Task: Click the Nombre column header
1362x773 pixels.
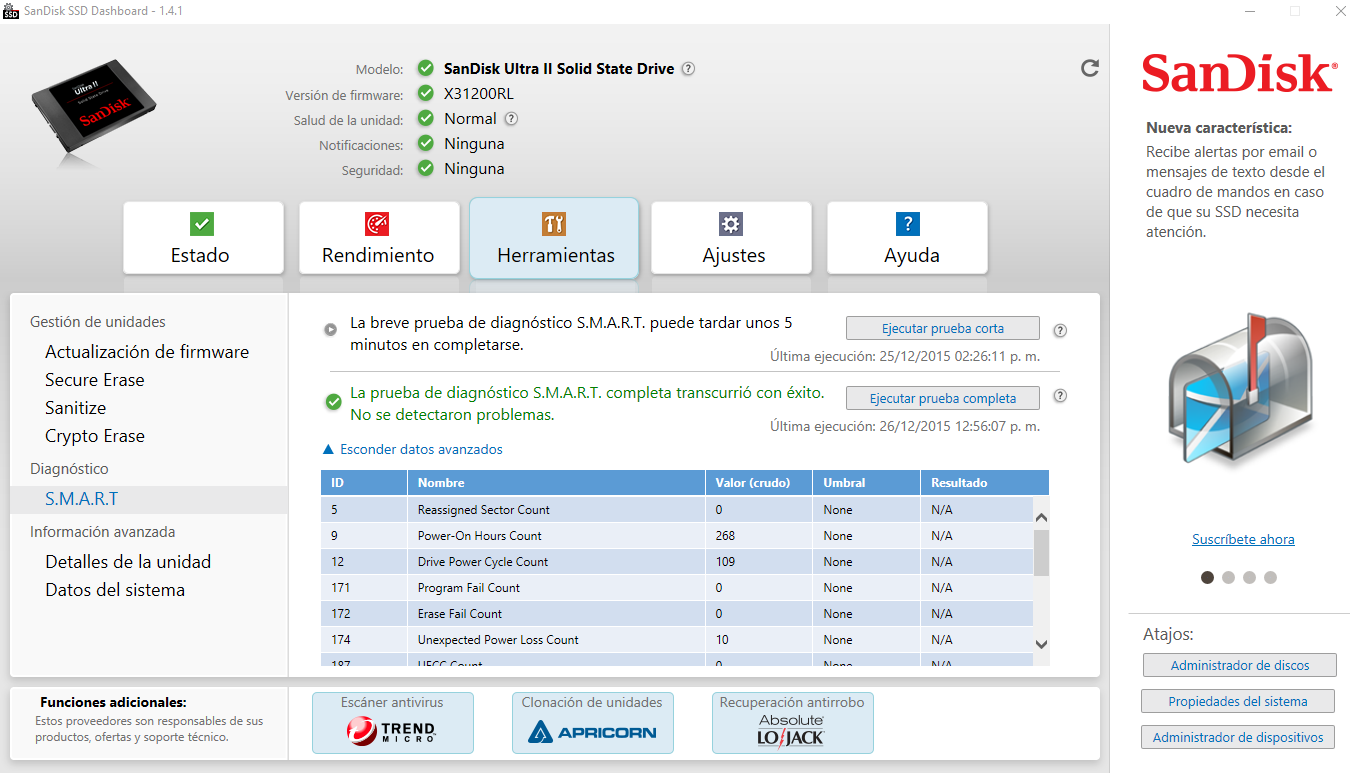Action: point(556,483)
